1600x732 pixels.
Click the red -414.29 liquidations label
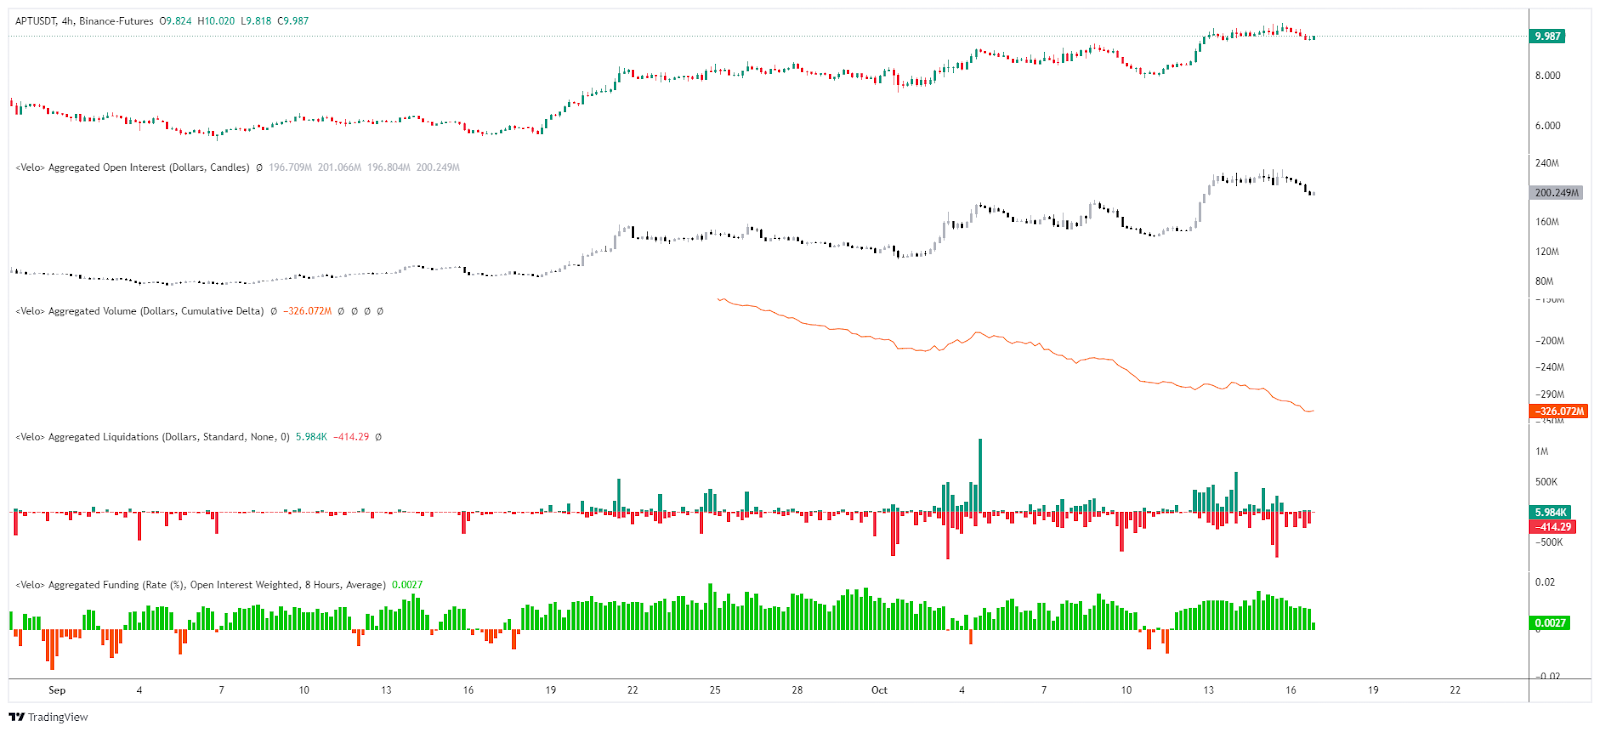(x=1554, y=527)
